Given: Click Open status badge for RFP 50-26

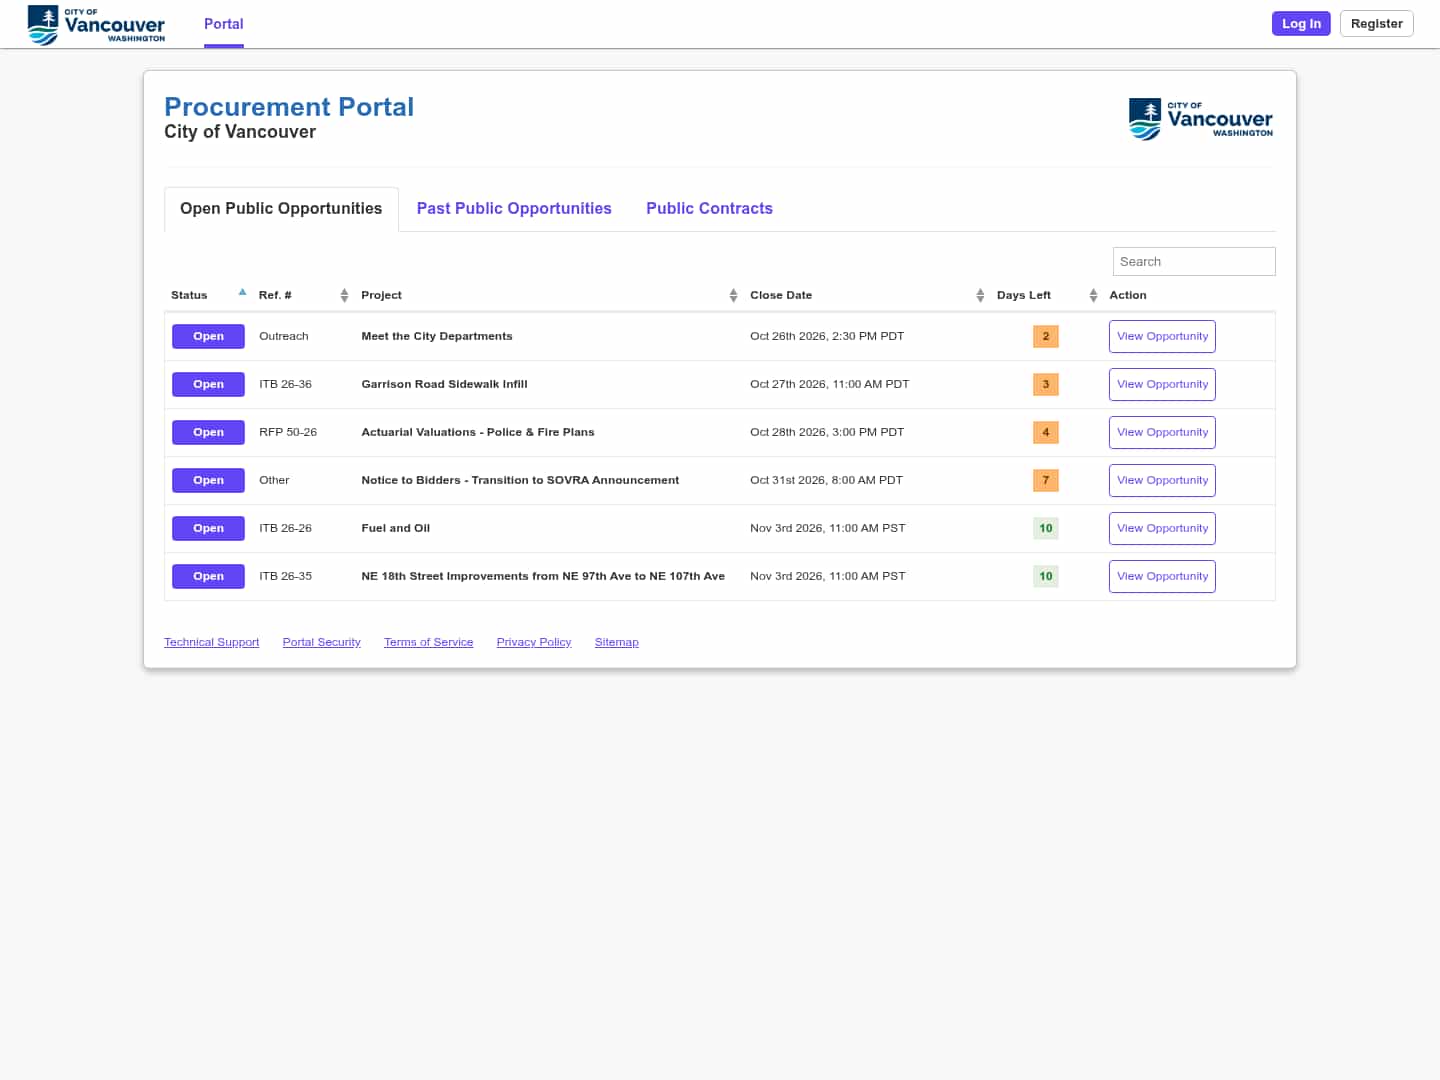Looking at the screenshot, I should 208,432.
